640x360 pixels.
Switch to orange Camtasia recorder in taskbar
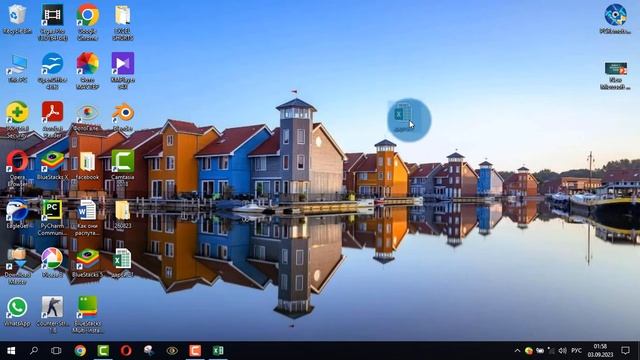click(x=195, y=351)
